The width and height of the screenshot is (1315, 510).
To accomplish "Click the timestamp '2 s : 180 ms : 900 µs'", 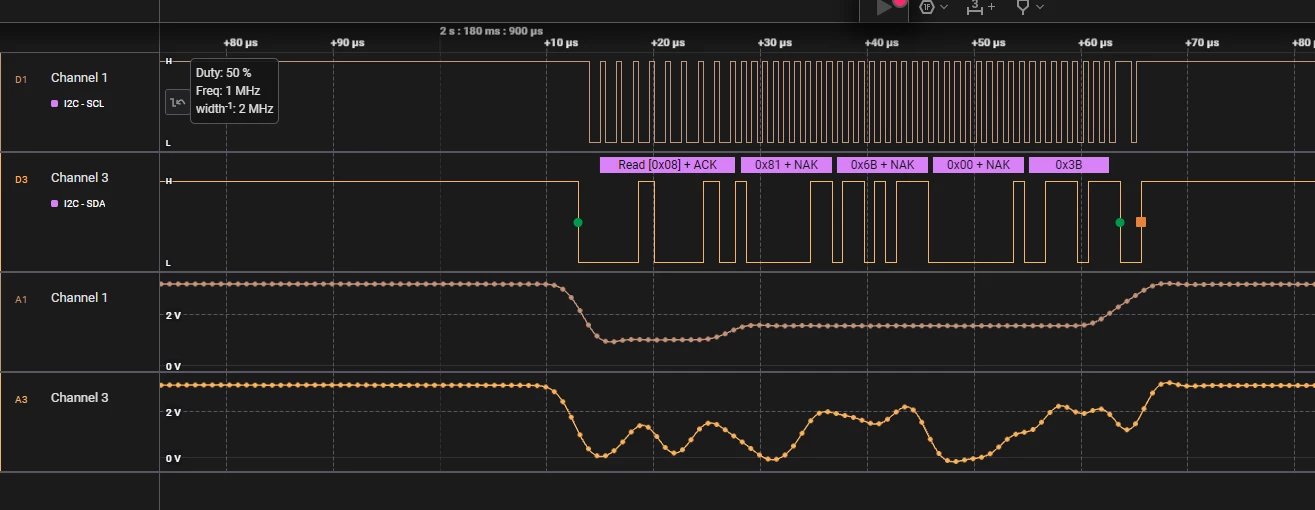I will [x=491, y=31].
